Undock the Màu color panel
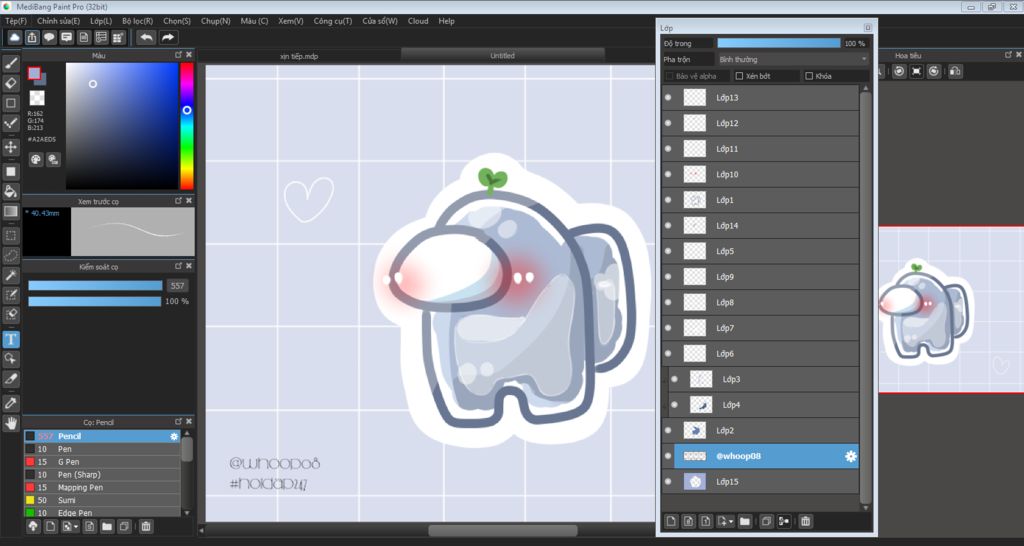 point(178,55)
